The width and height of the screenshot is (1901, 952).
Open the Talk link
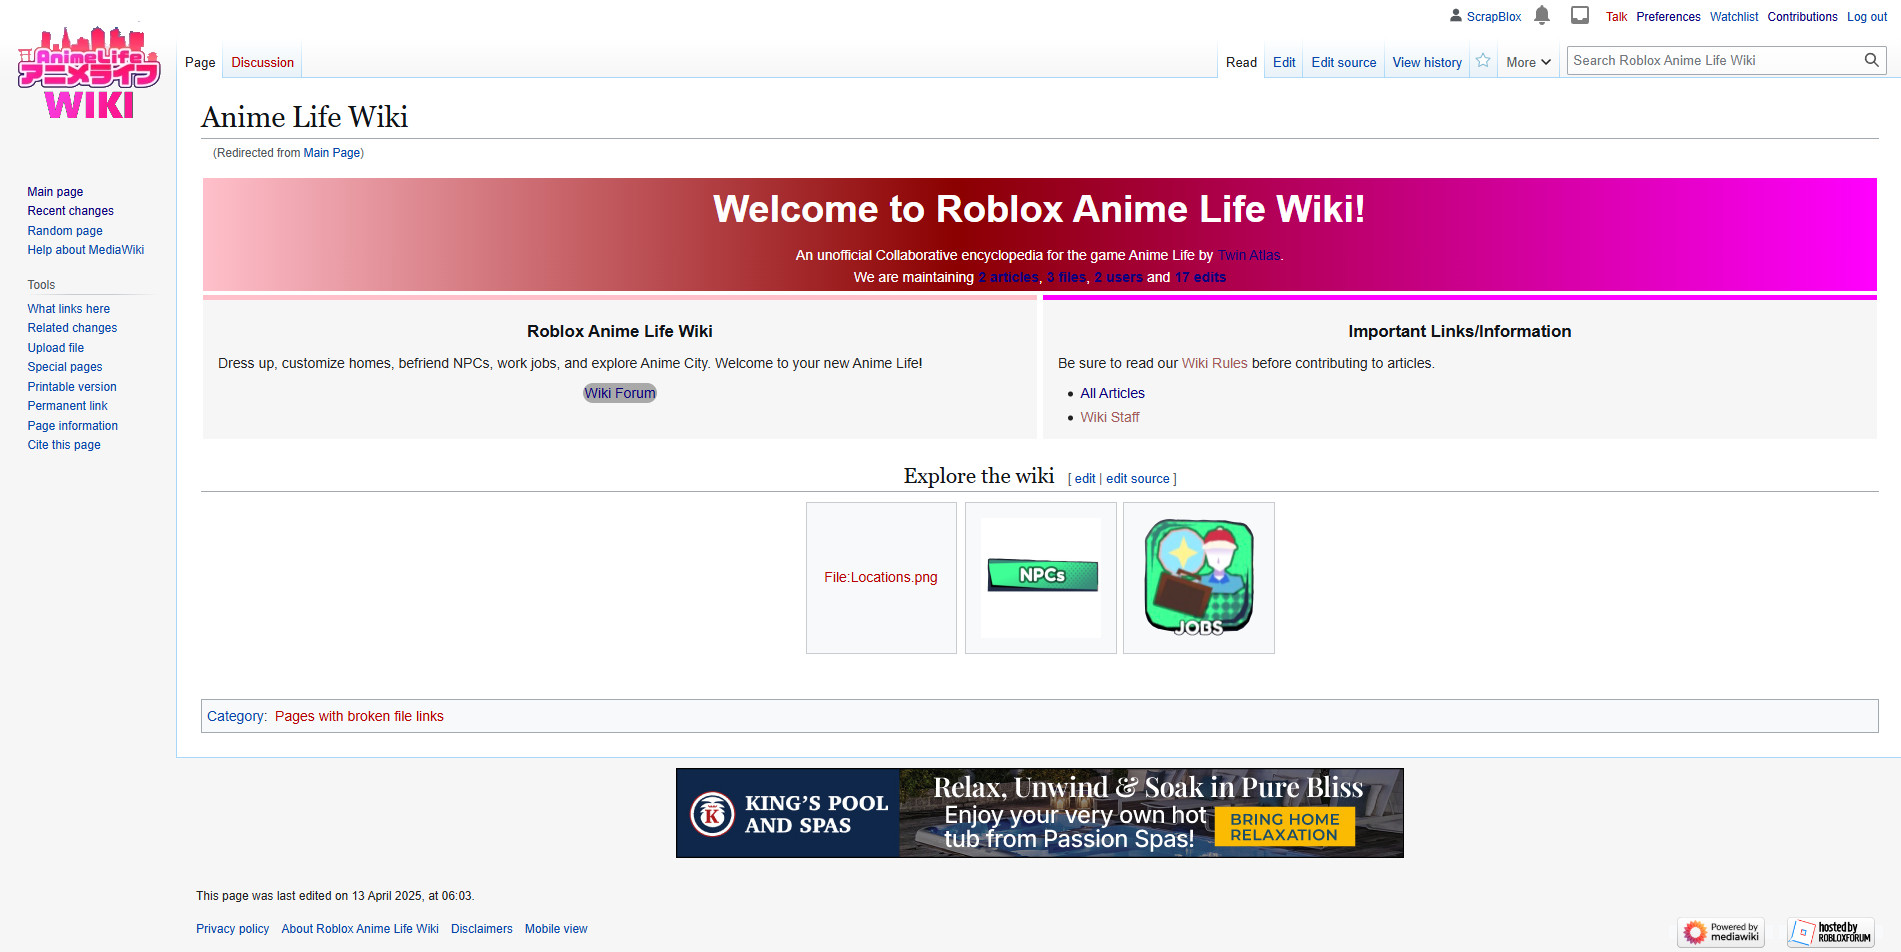coord(1616,17)
